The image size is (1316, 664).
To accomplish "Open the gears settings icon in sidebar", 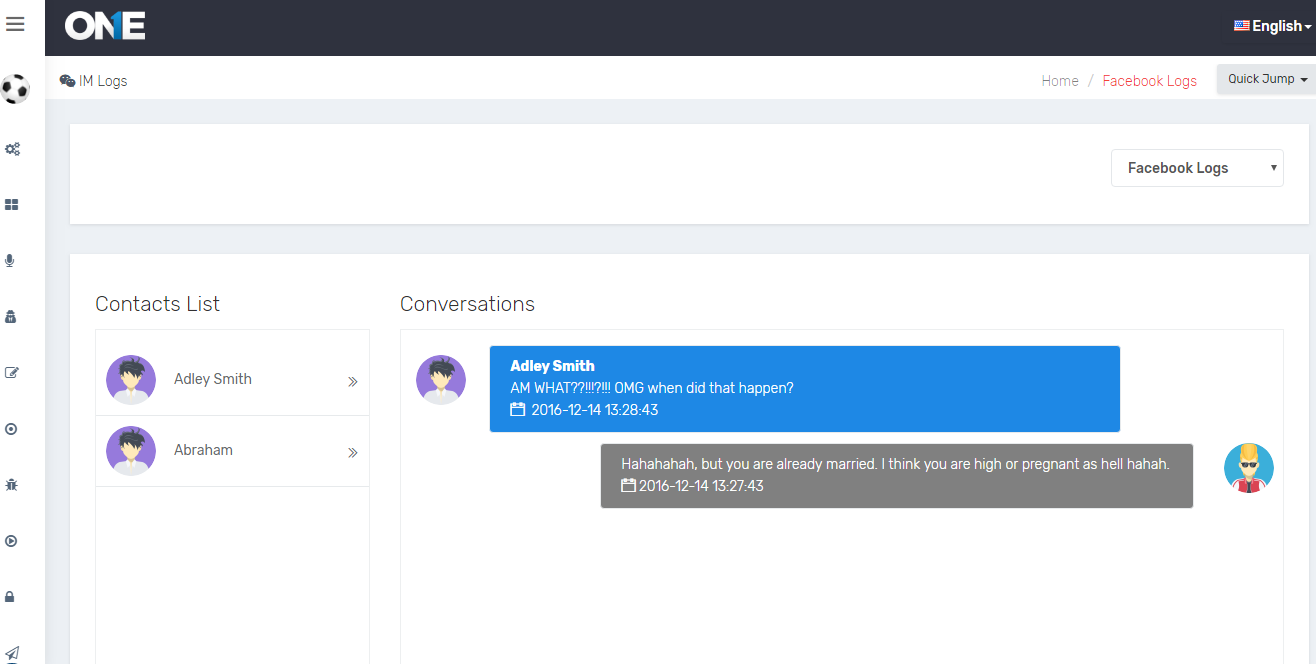I will [12, 149].
